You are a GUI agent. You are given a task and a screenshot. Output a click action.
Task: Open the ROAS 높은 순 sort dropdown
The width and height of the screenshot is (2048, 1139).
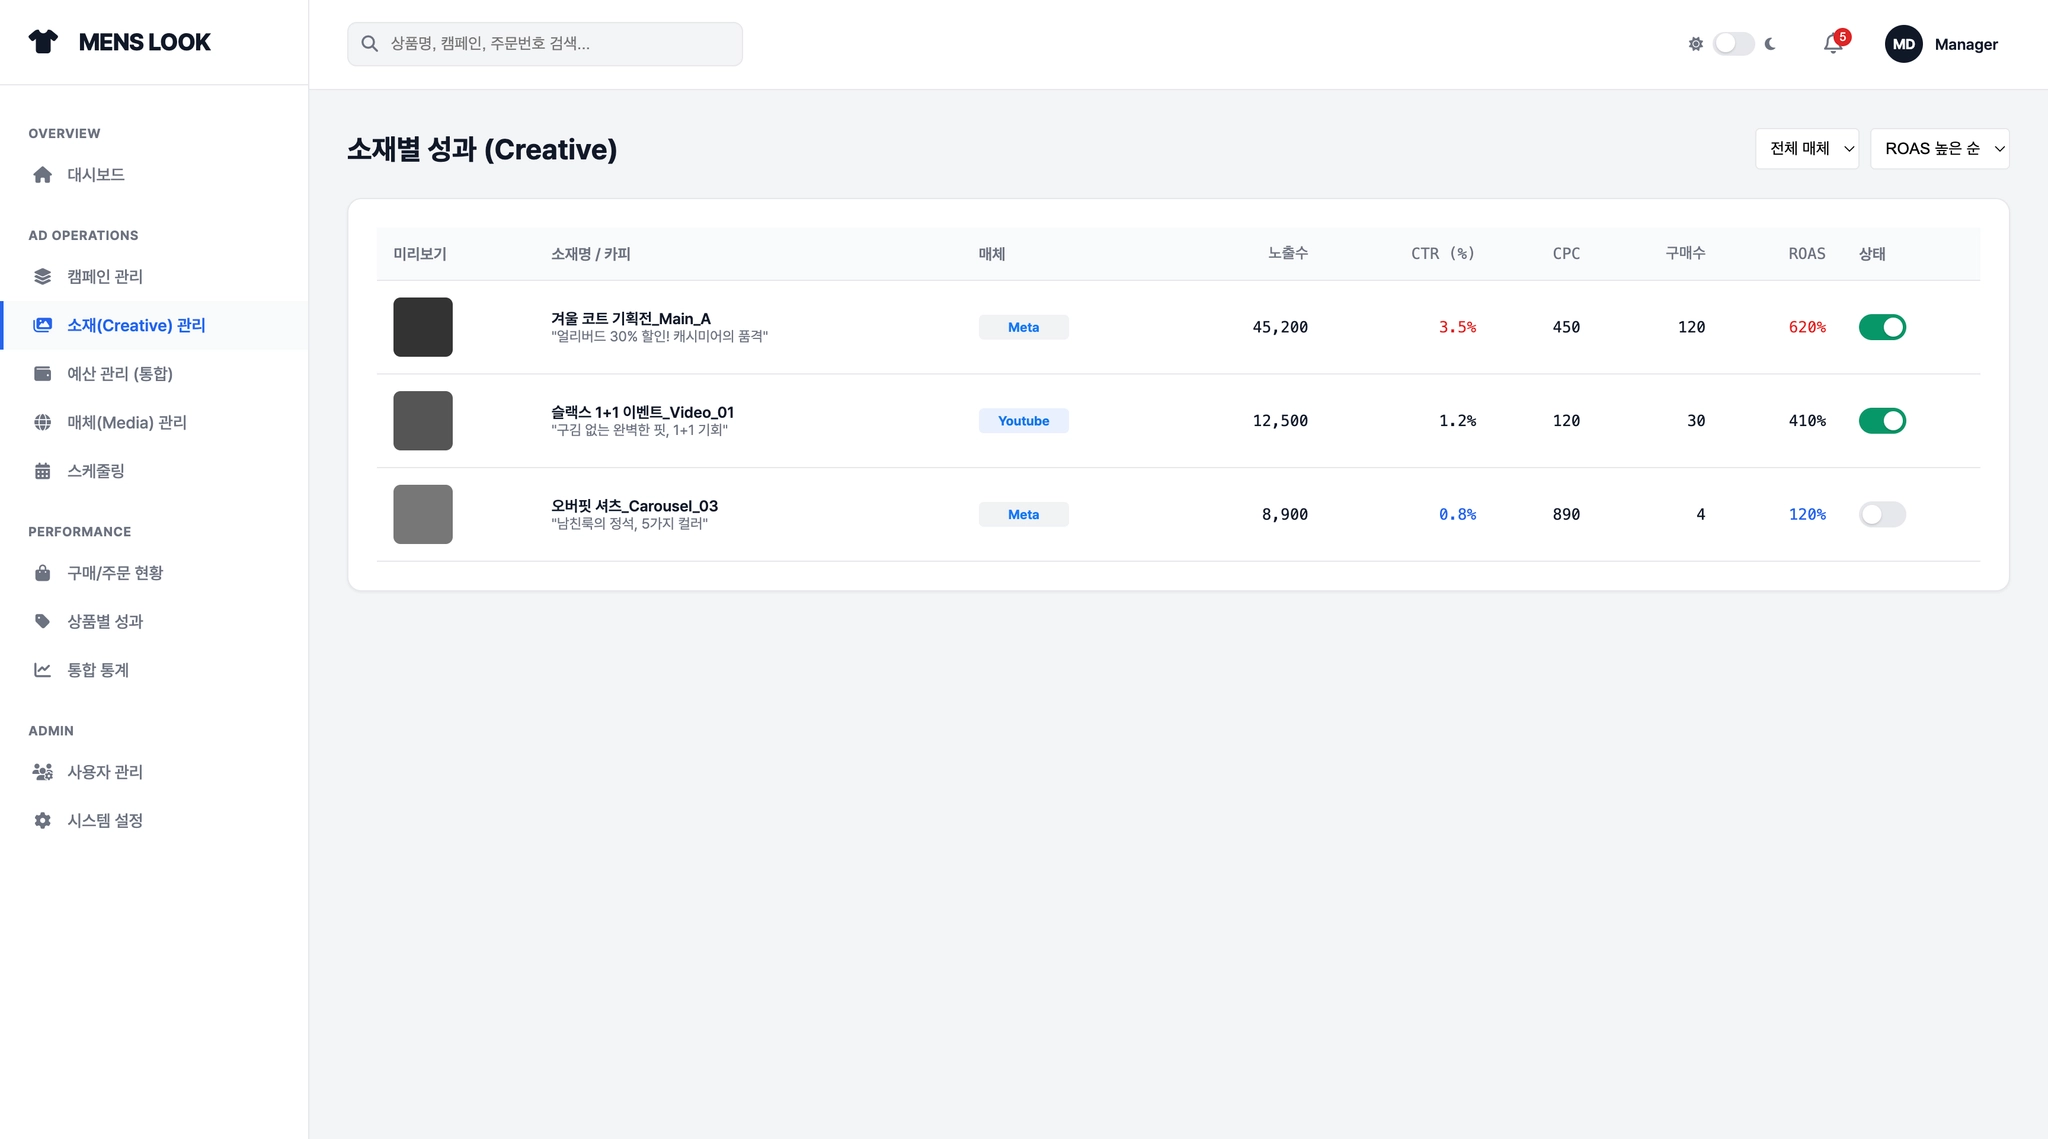pyautogui.click(x=1939, y=149)
